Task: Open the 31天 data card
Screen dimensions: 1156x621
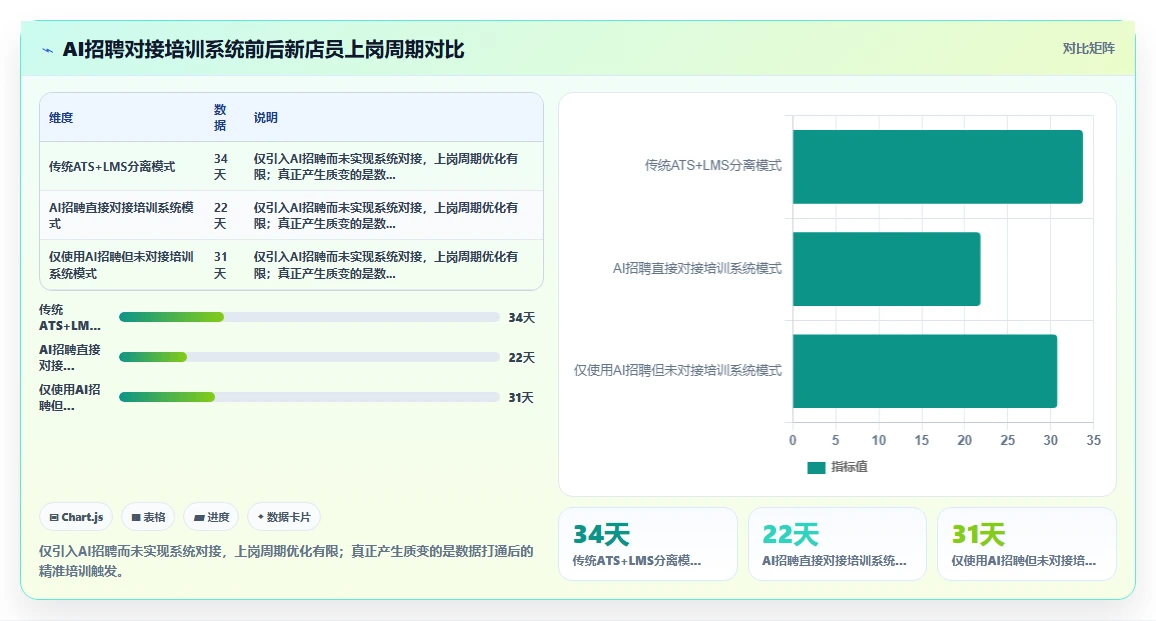Action: [x=1027, y=544]
